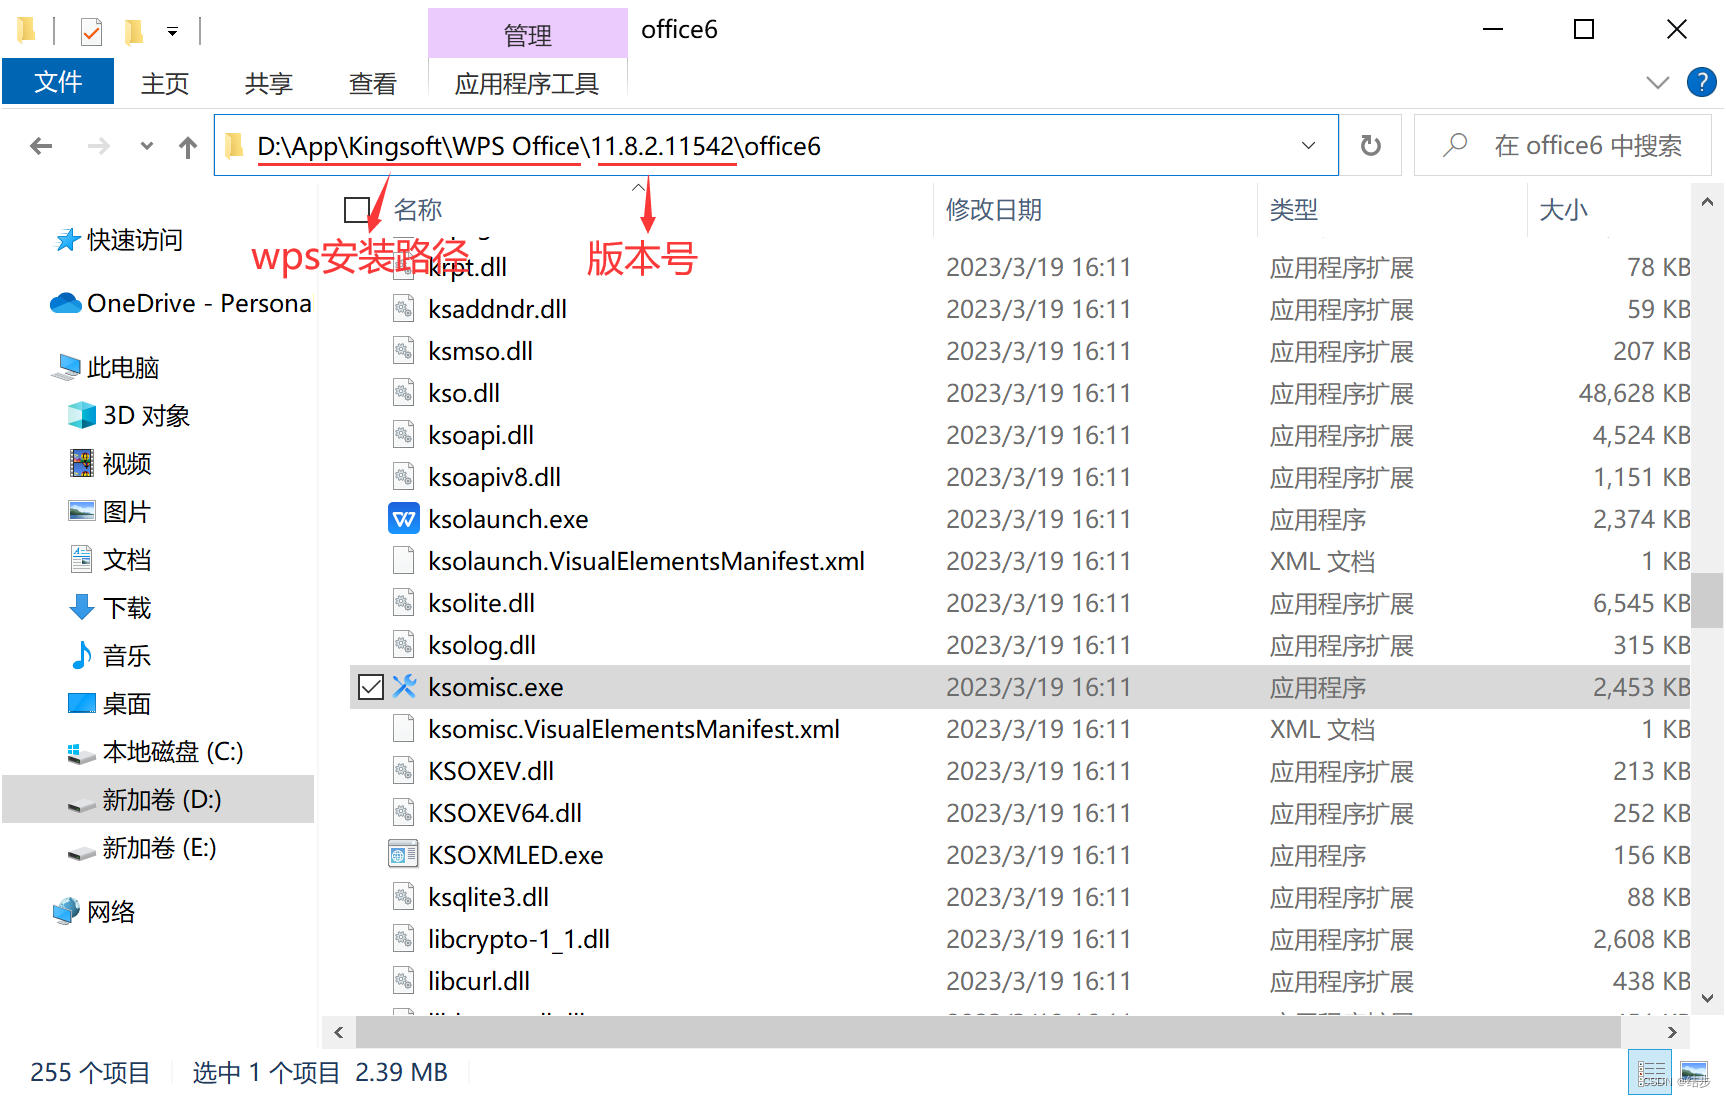Sort by the 名称 column header
The image size is (1726, 1097).
(418, 210)
